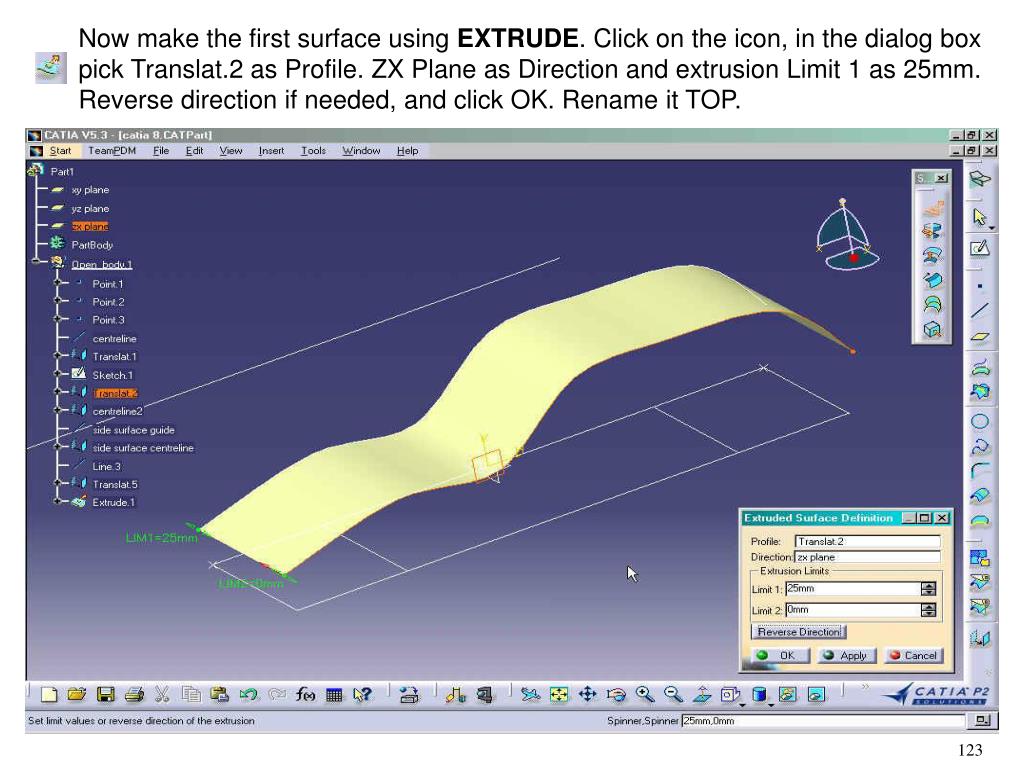Expand the Translat.5 tree node
Image resolution: width=1024 pixels, height=768 pixels.
[x=58, y=484]
